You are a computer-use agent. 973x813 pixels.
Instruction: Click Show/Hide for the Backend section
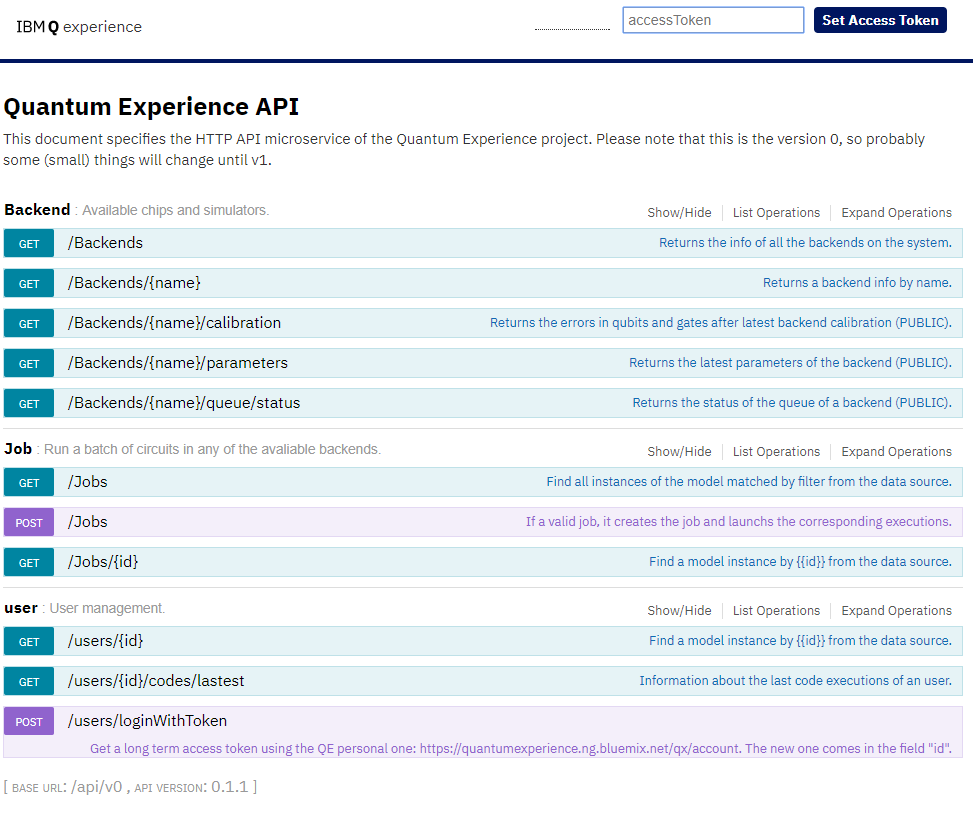[679, 212]
